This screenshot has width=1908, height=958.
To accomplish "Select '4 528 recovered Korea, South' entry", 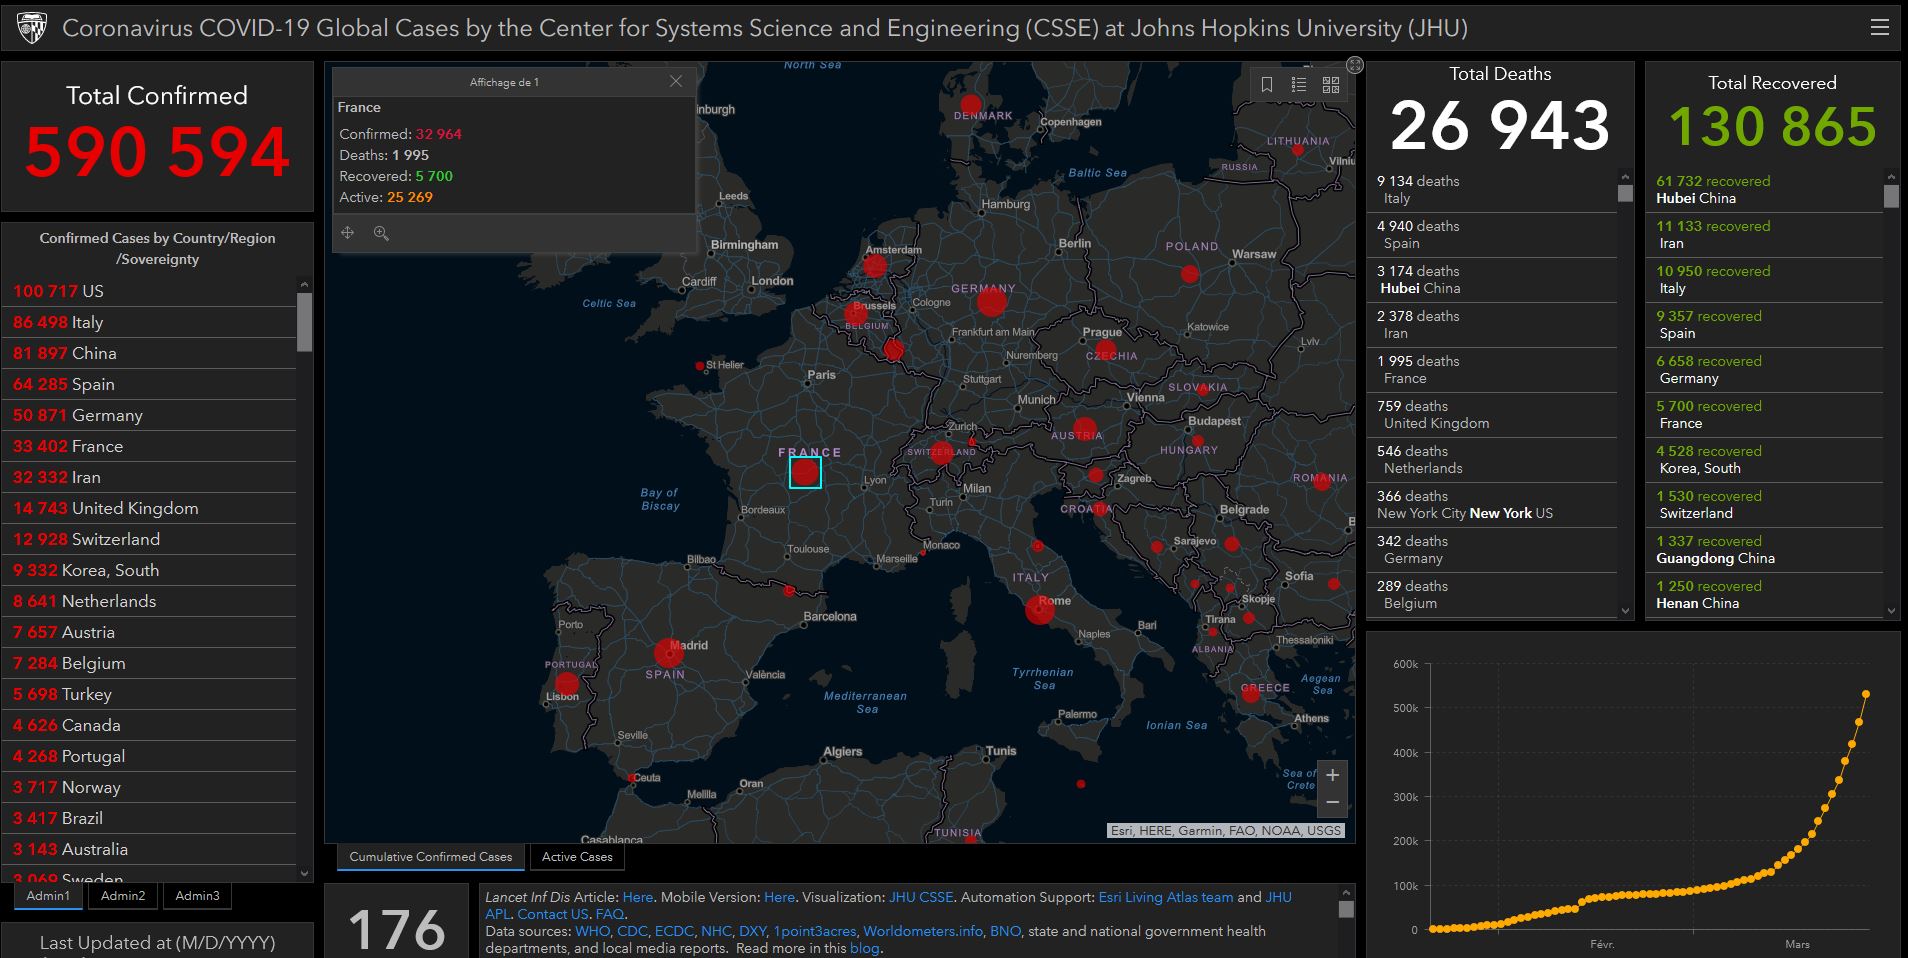I will click(x=1765, y=460).
